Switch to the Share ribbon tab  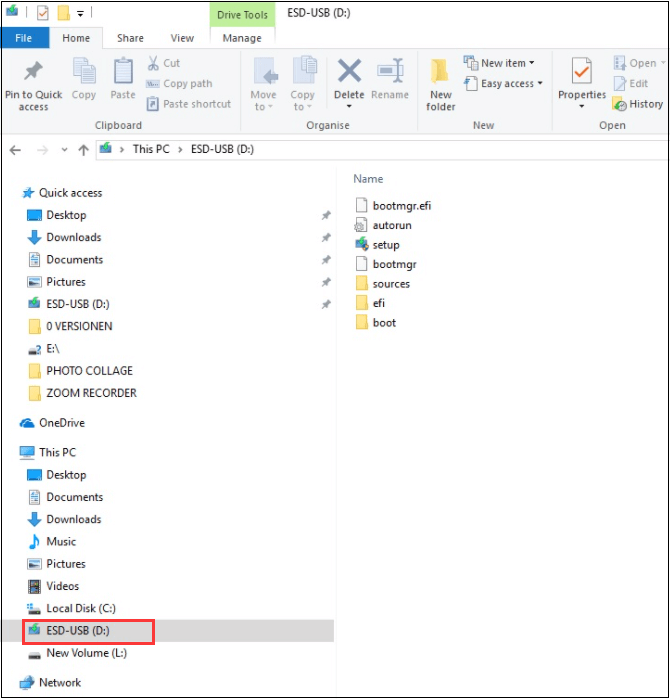pyautogui.click(x=130, y=38)
